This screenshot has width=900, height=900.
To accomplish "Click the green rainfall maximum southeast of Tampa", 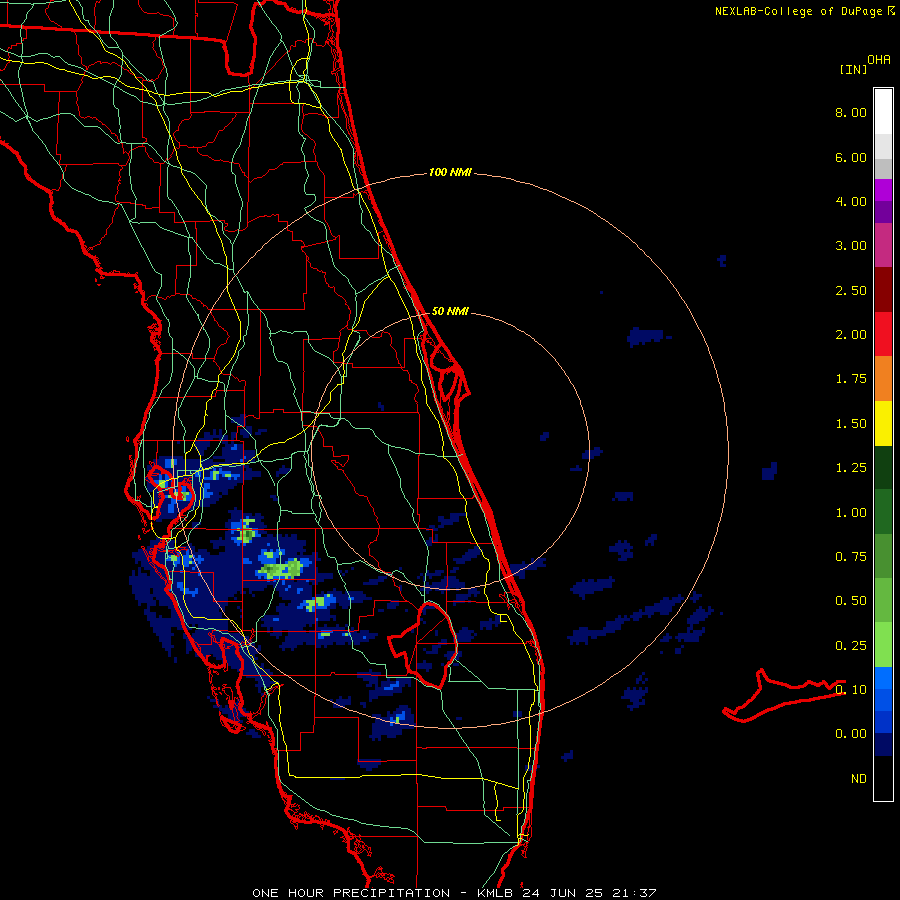I will [281, 569].
